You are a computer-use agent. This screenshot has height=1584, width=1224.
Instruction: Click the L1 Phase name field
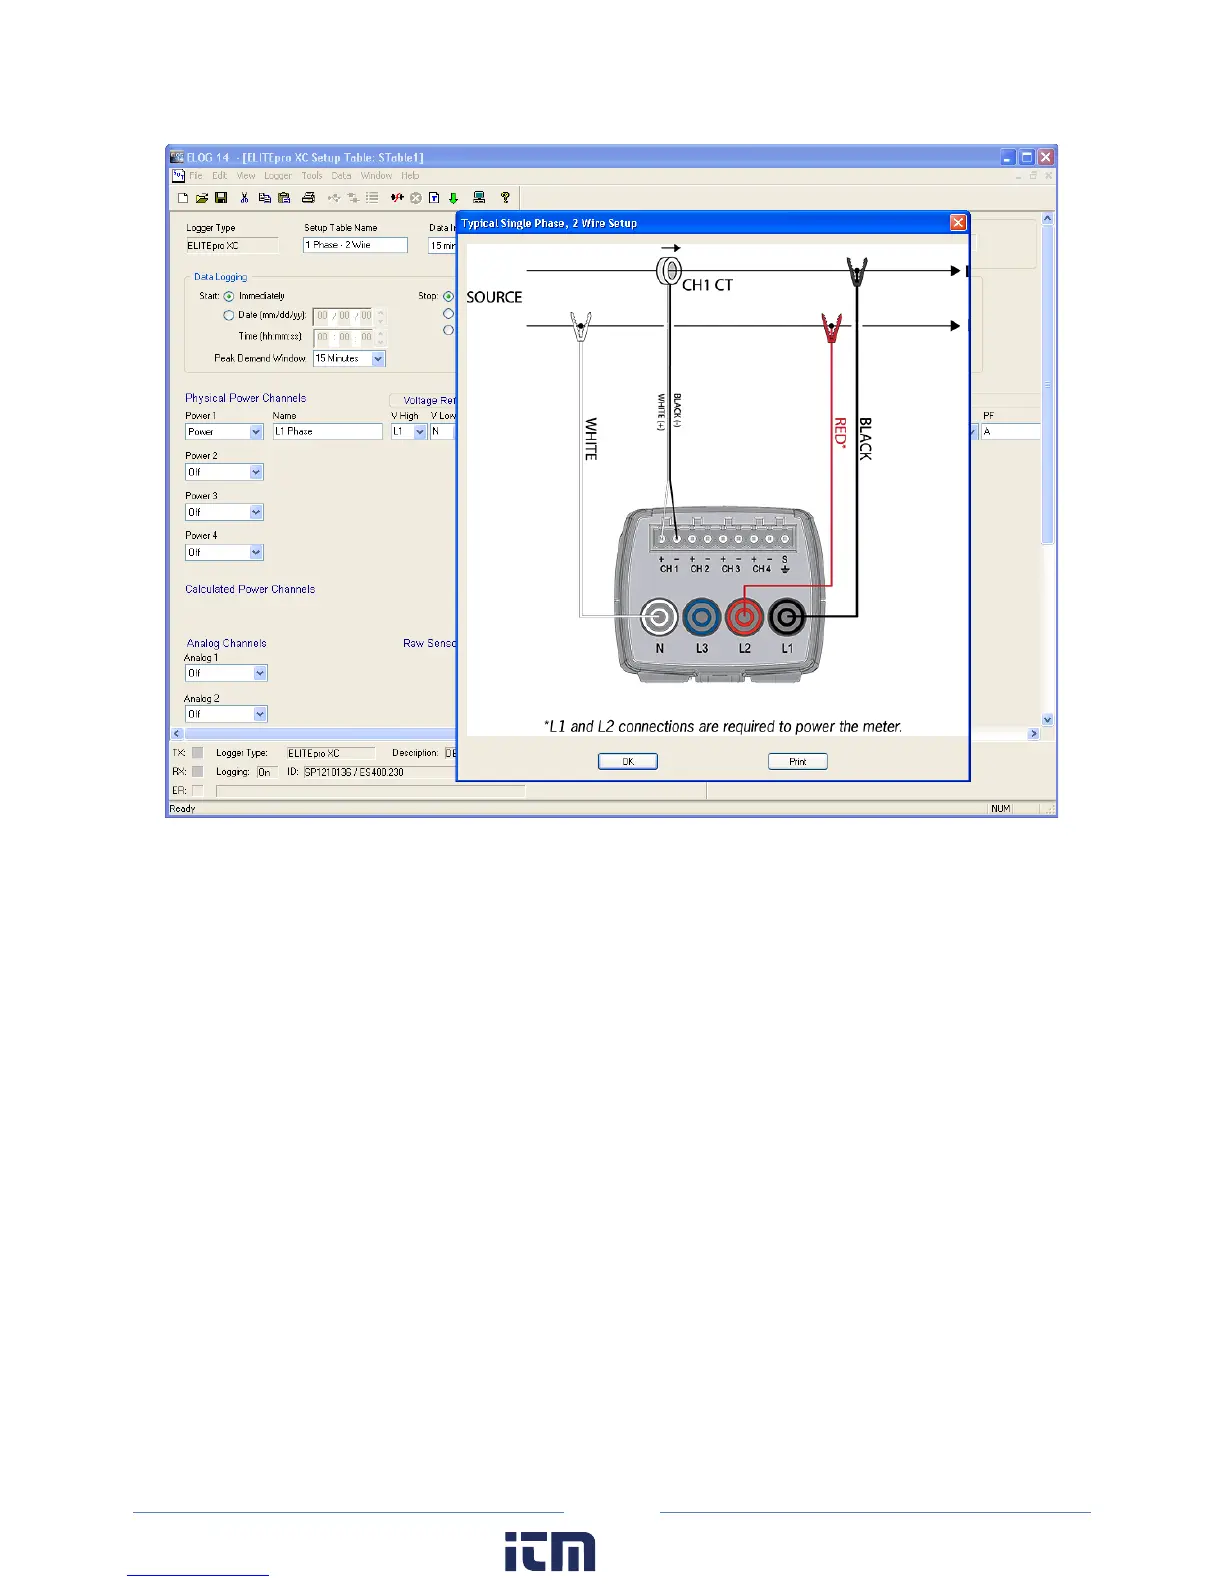[328, 432]
